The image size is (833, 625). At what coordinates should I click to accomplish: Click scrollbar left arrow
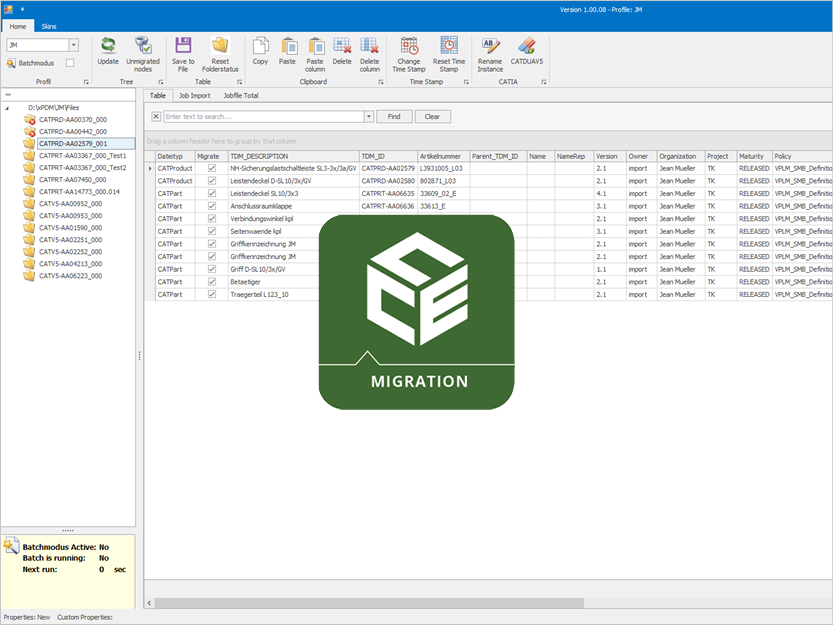149,603
